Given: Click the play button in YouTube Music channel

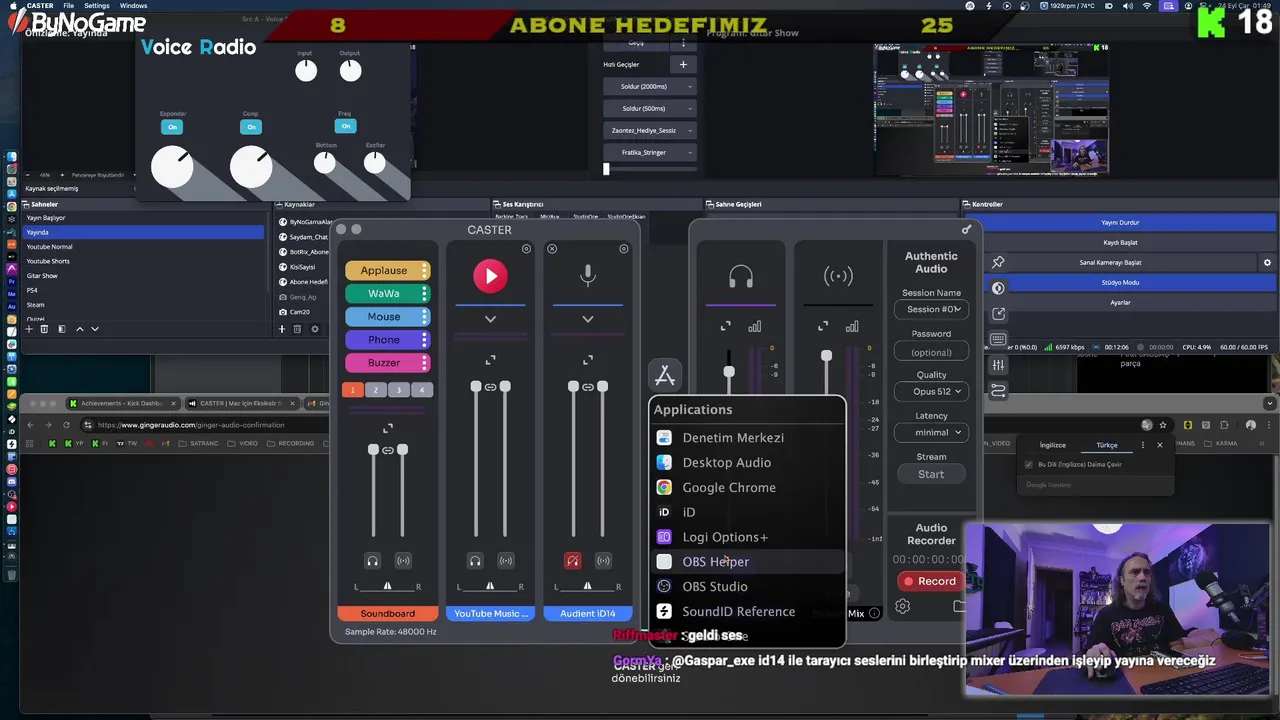Looking at the screenshot, I should (490, 276).
